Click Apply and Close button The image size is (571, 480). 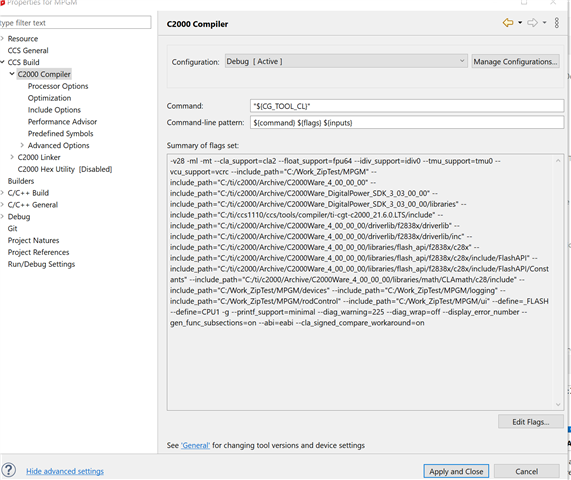pos(456,471)
